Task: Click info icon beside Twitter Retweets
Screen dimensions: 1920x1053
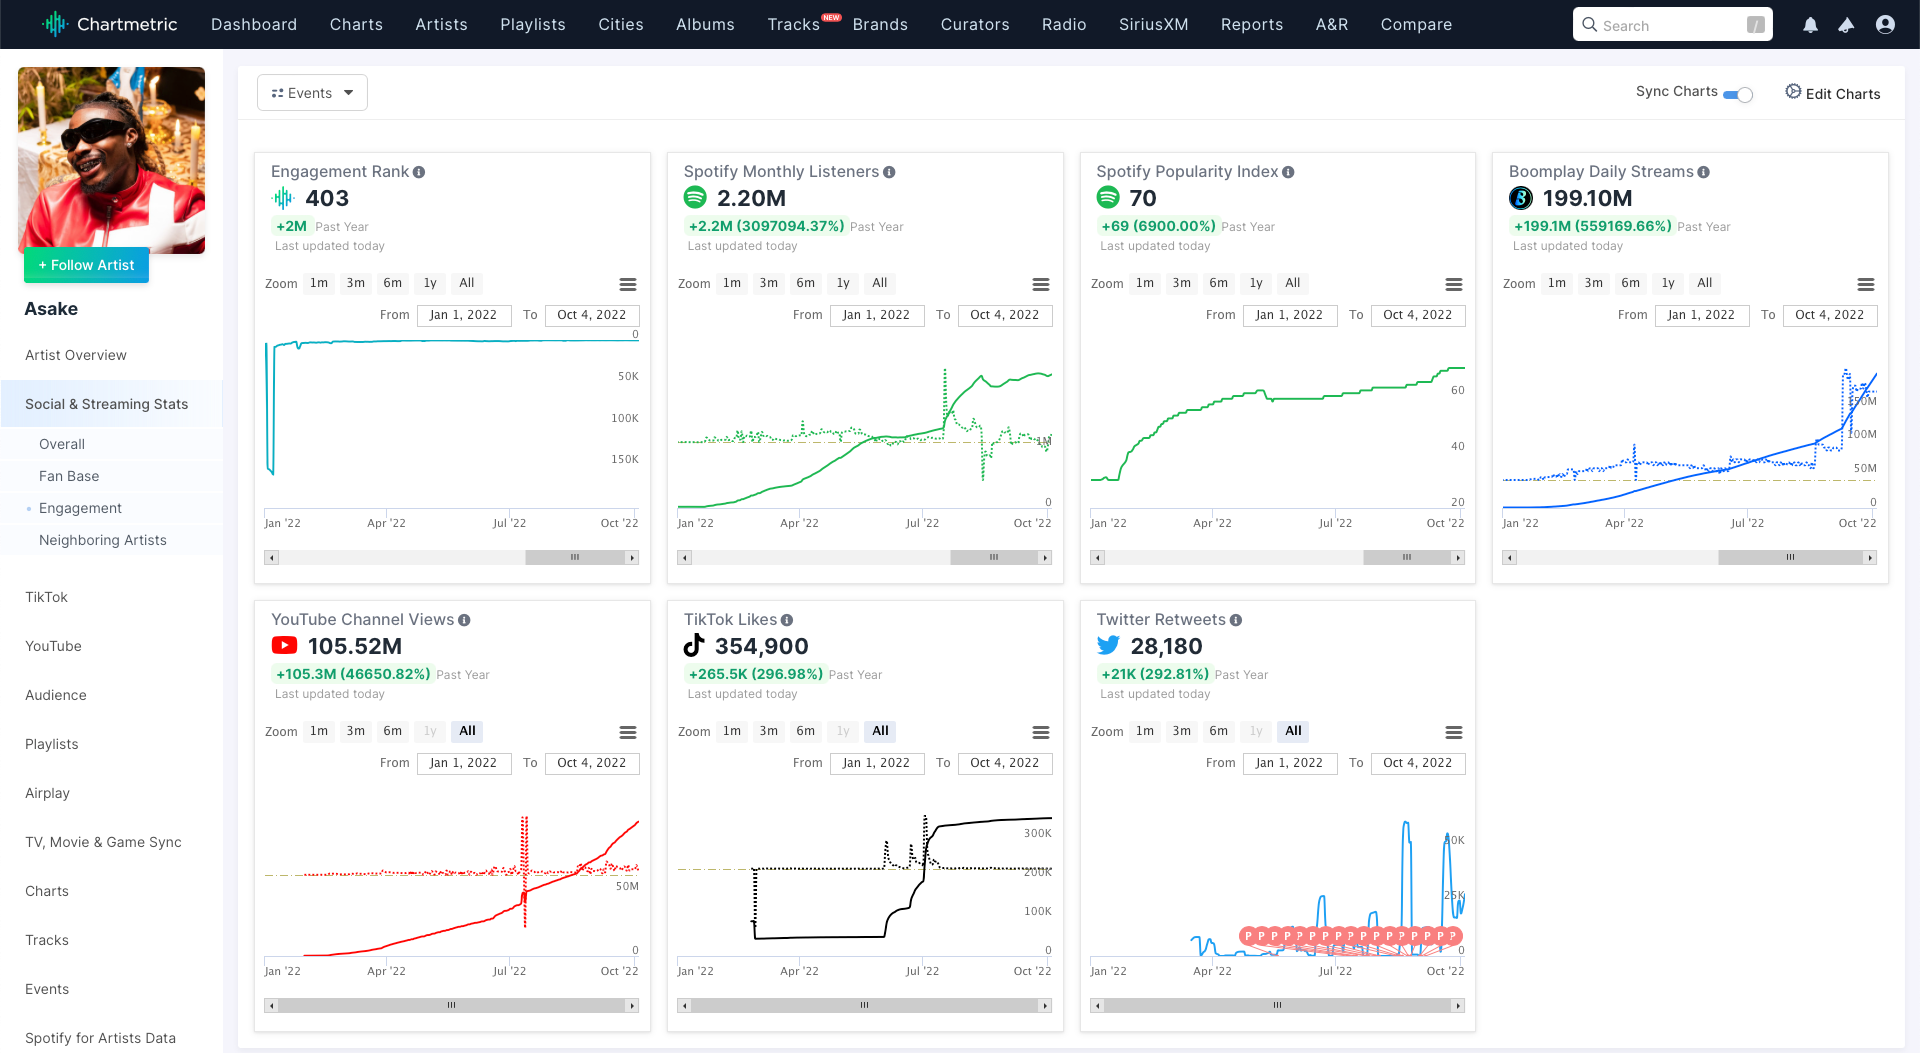Action: click(x=1236, y=620)
